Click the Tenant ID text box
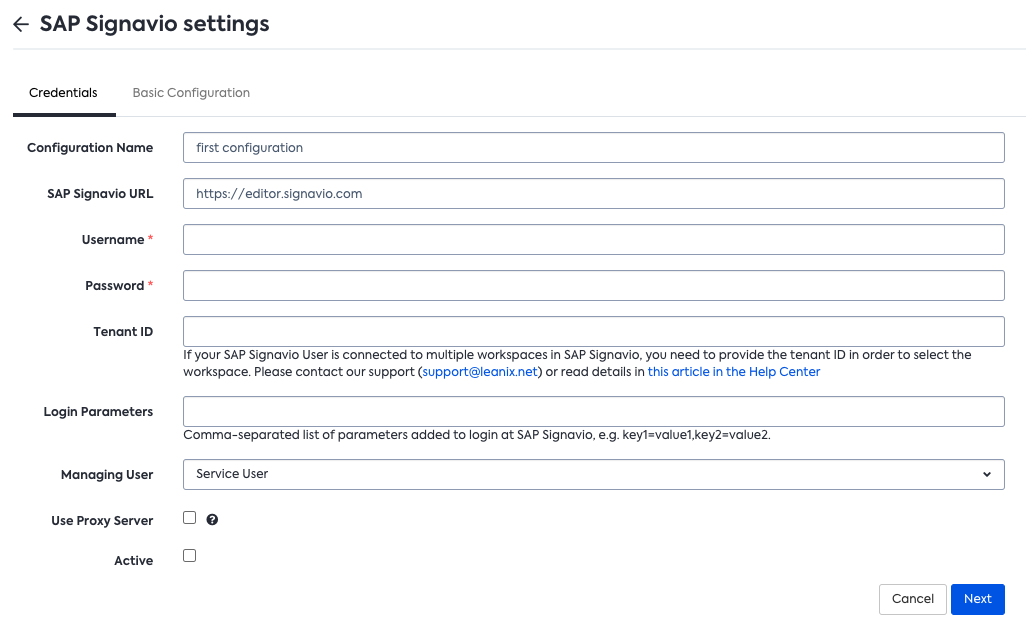1026x637 pixels. click(593, 332)
